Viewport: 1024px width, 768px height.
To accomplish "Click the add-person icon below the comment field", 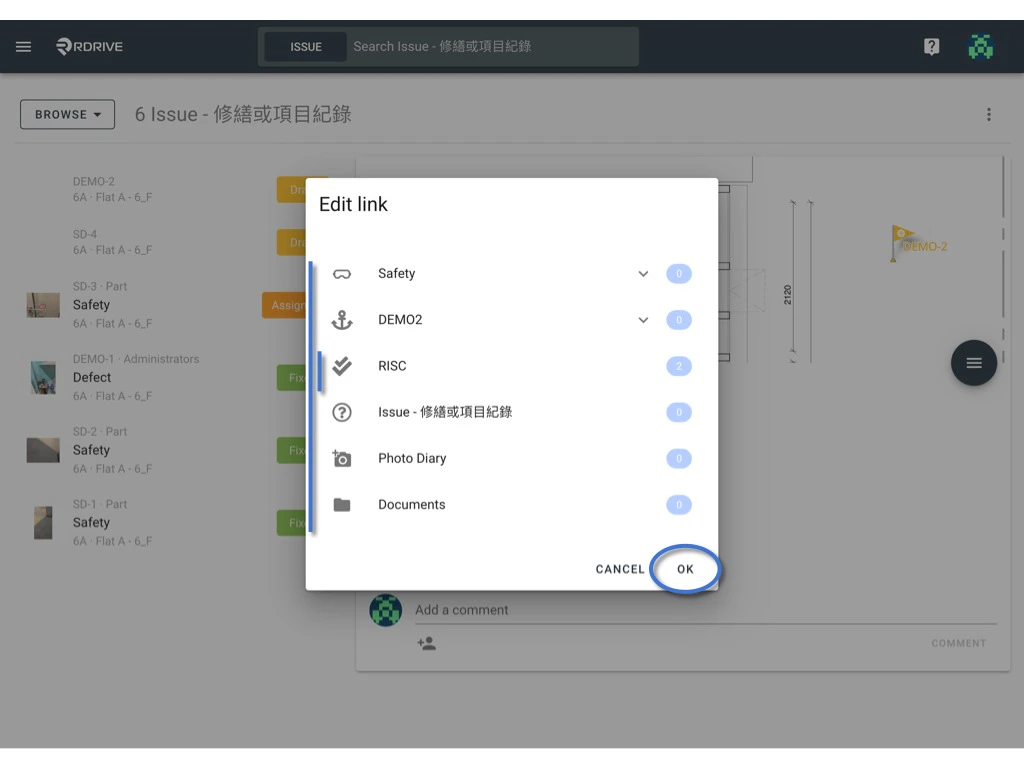I will (427, 643).
